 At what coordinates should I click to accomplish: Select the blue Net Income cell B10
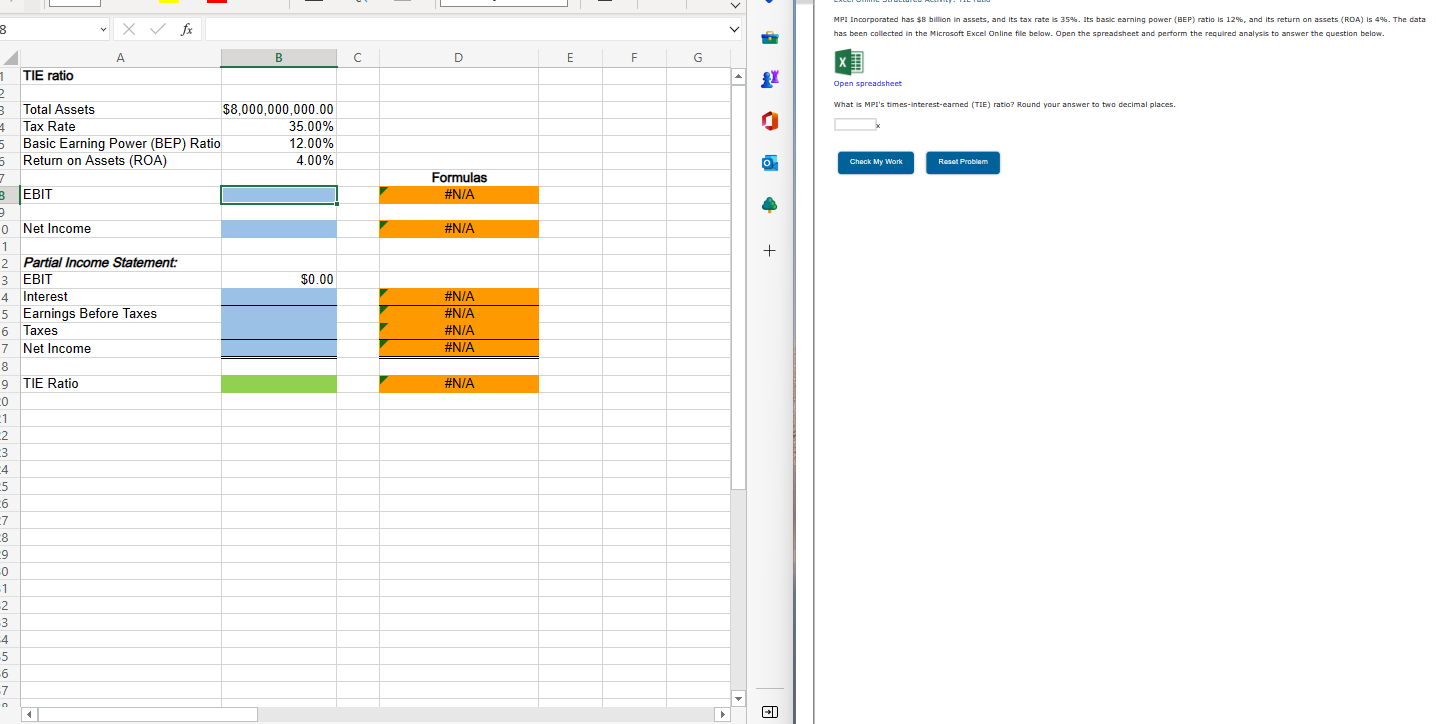click(279, 229)
